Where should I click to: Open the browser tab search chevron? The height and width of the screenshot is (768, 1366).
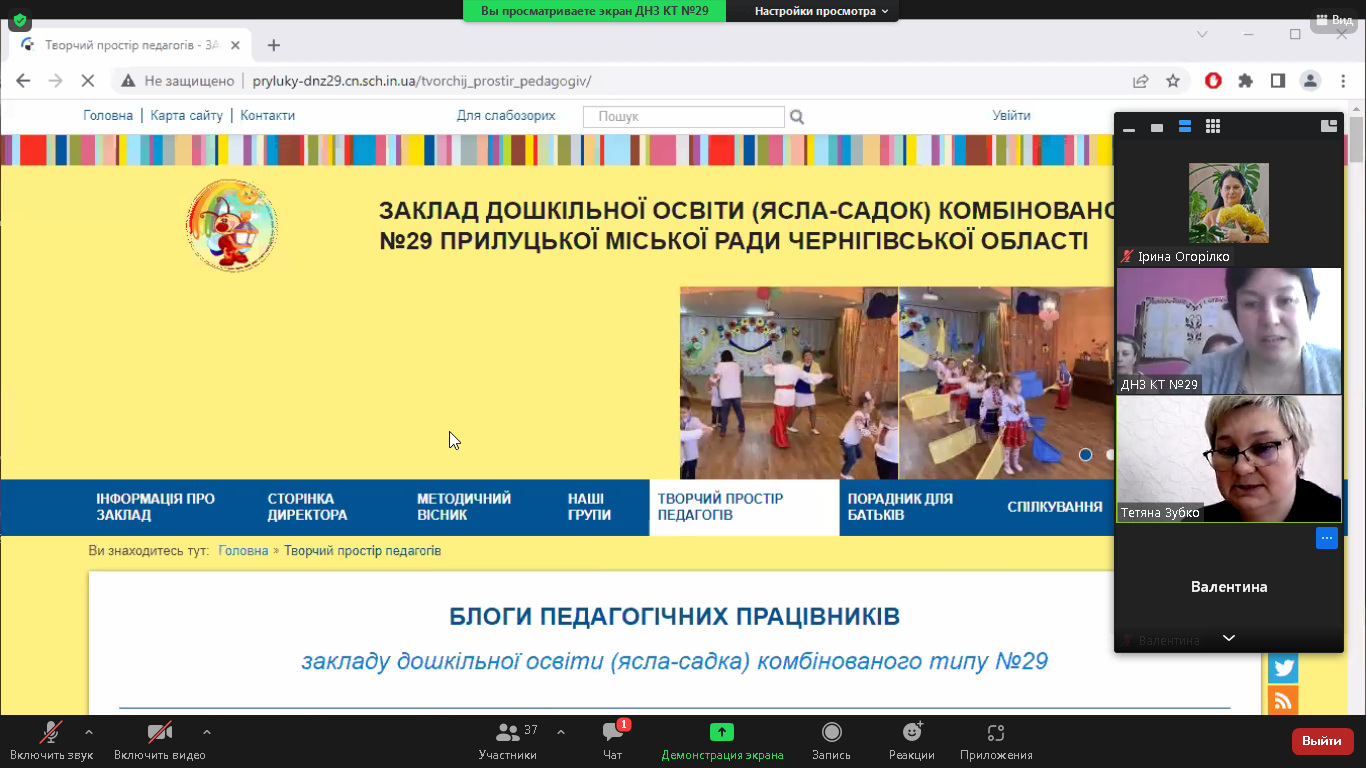(x=1202, y=34)
